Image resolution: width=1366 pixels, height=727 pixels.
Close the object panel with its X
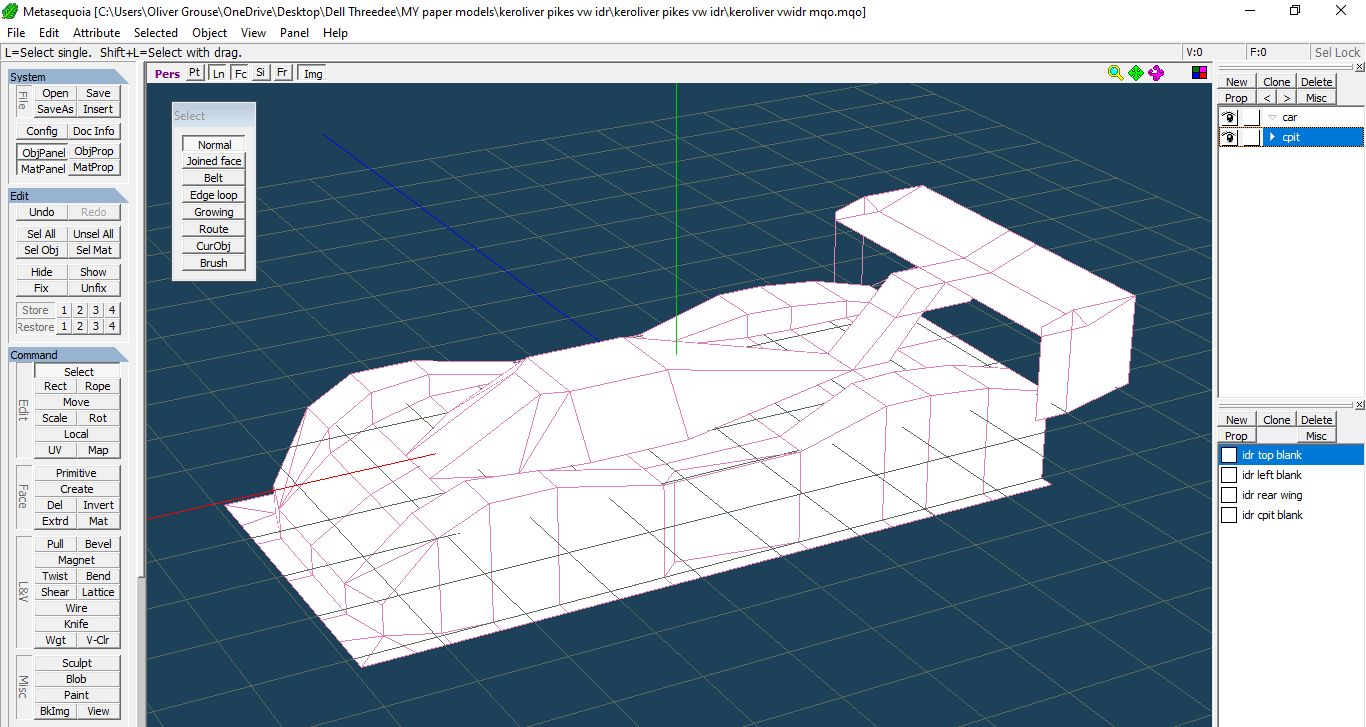[x=1359, y=67]
